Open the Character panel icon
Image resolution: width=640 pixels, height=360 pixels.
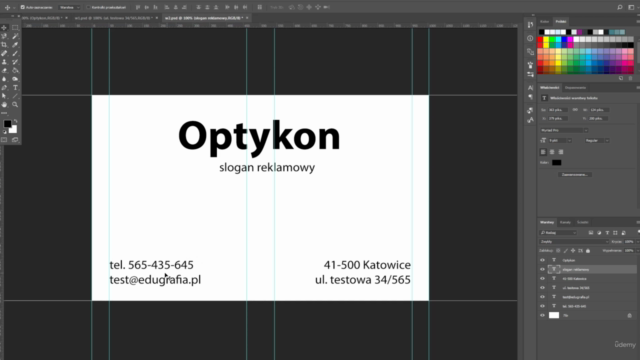pyautogui.click(x=530, y=88)
